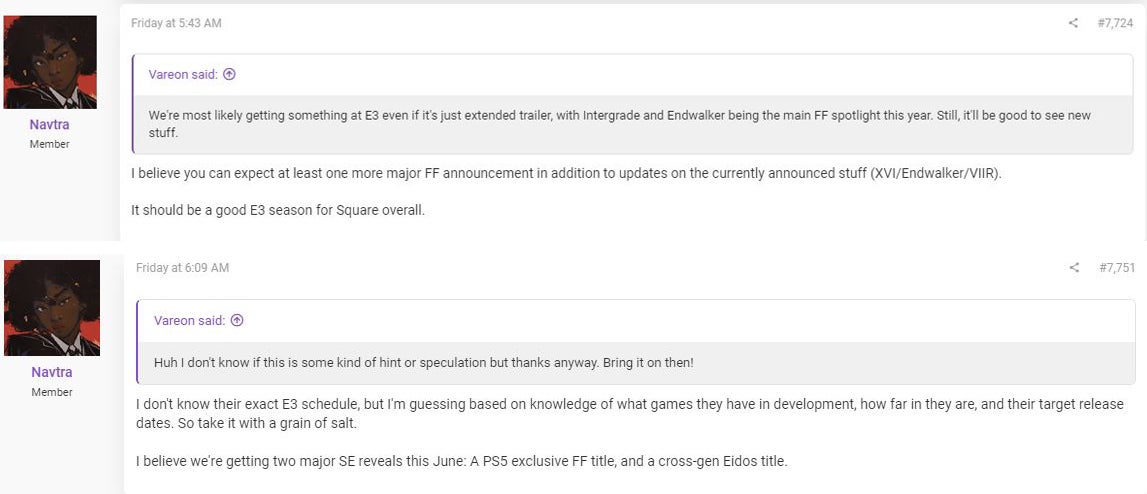The height and width of the screenshot is (494, 1147).
Task: Open the permalink for post #7,751
Action: pyautogui.click(x=1116, y=268)
